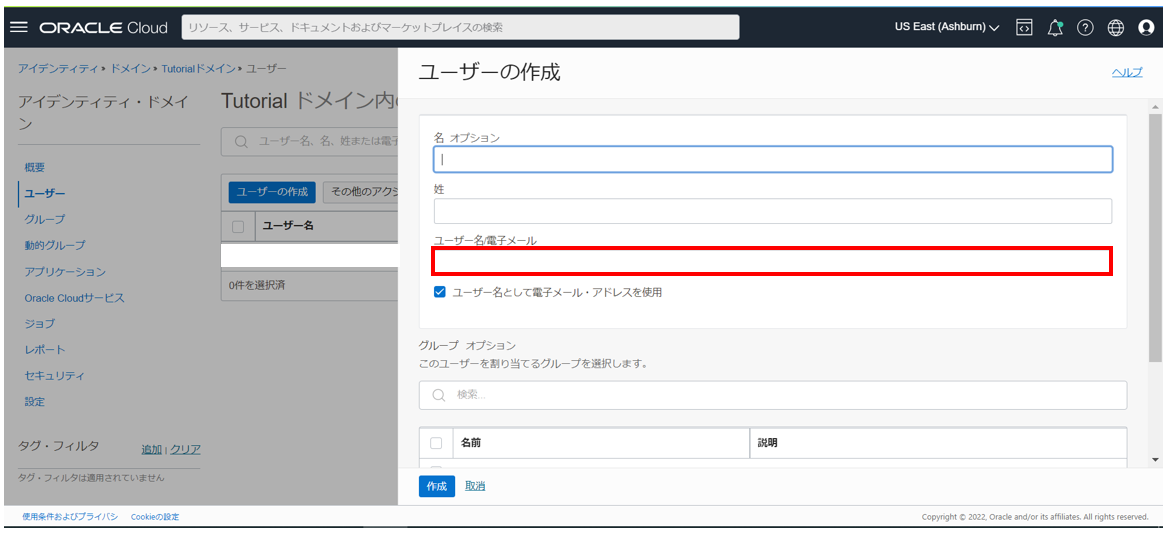Open the language globe icon
1172x538 pixels.
click(1116, 27)
